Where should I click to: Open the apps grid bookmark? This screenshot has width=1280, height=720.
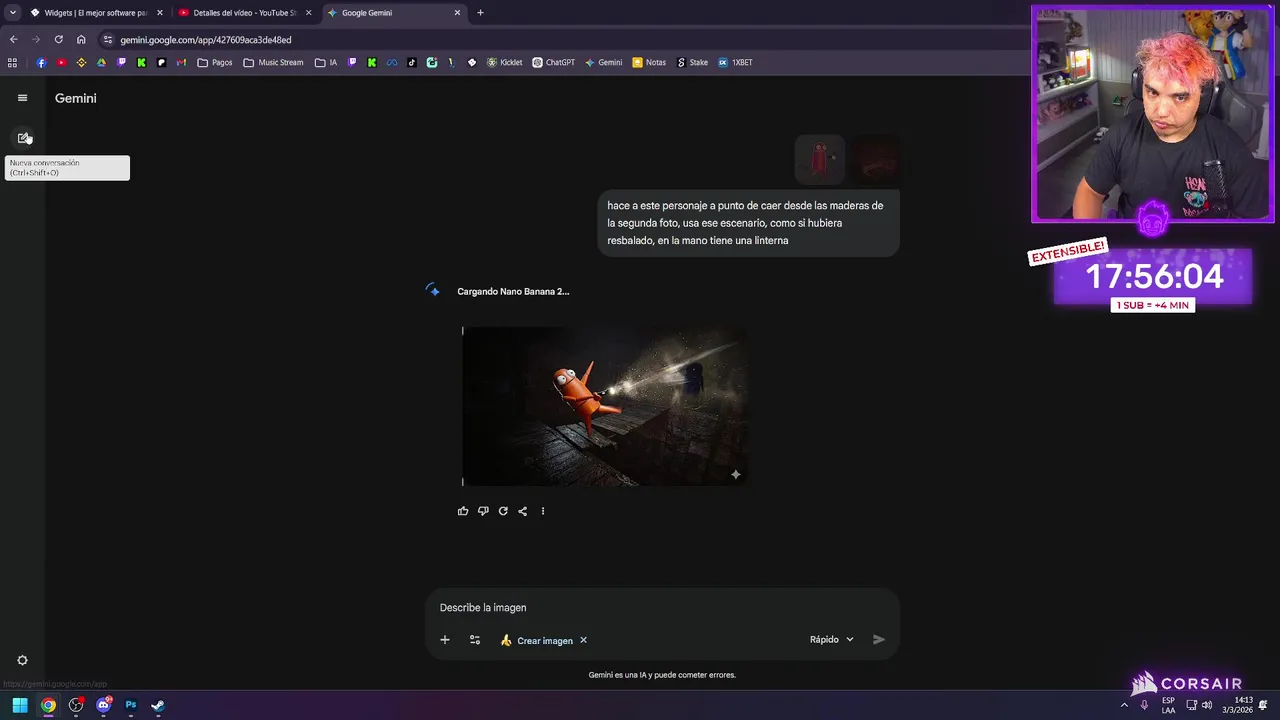tap(12, 62)
